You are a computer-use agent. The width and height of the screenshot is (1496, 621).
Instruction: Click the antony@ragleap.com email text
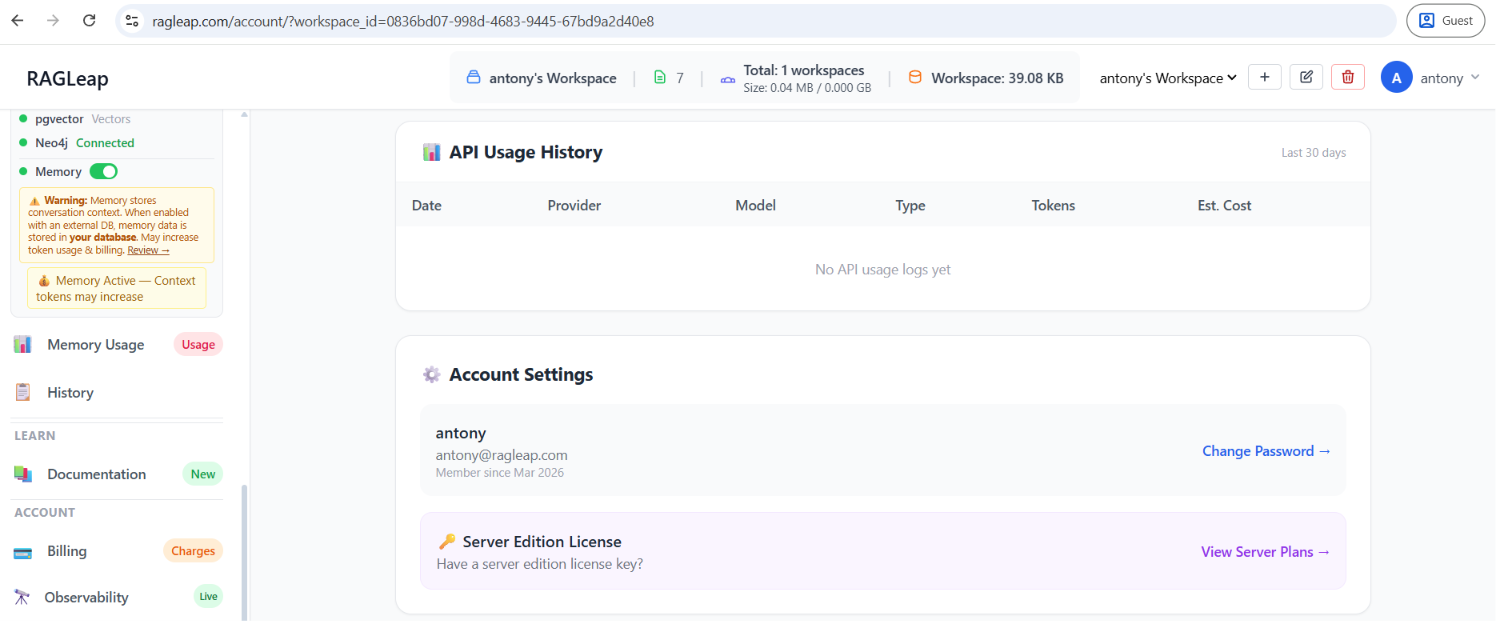[x=502, y=455]
